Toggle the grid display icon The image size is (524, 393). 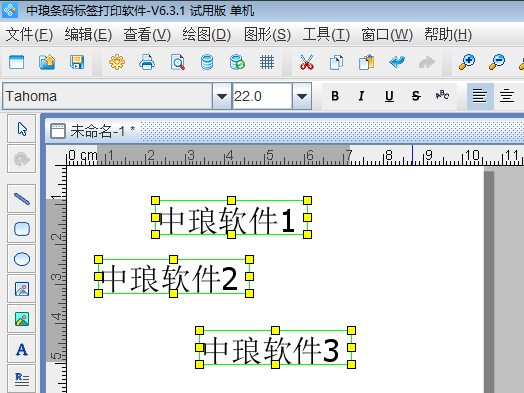click(x=267, y=62)
